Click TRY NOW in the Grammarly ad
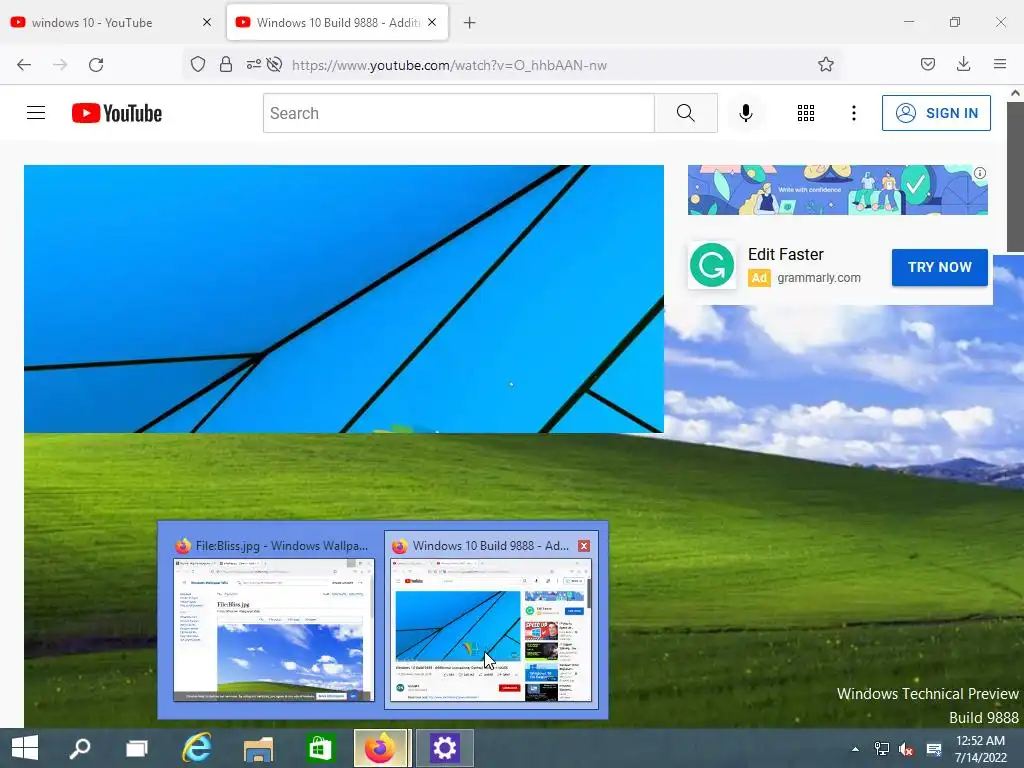This screenshot has height=768, width=1024. (x=940, y=267)
